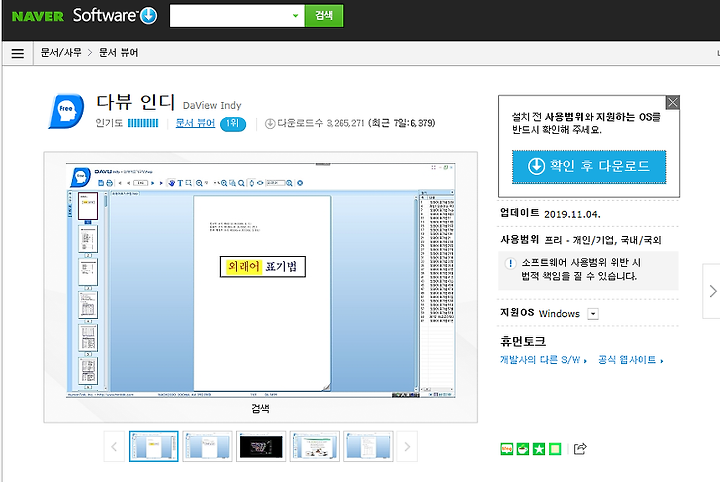Select the dark third screenshot thumbnail
The image size is (720, 482).
(x=261, y=446)
